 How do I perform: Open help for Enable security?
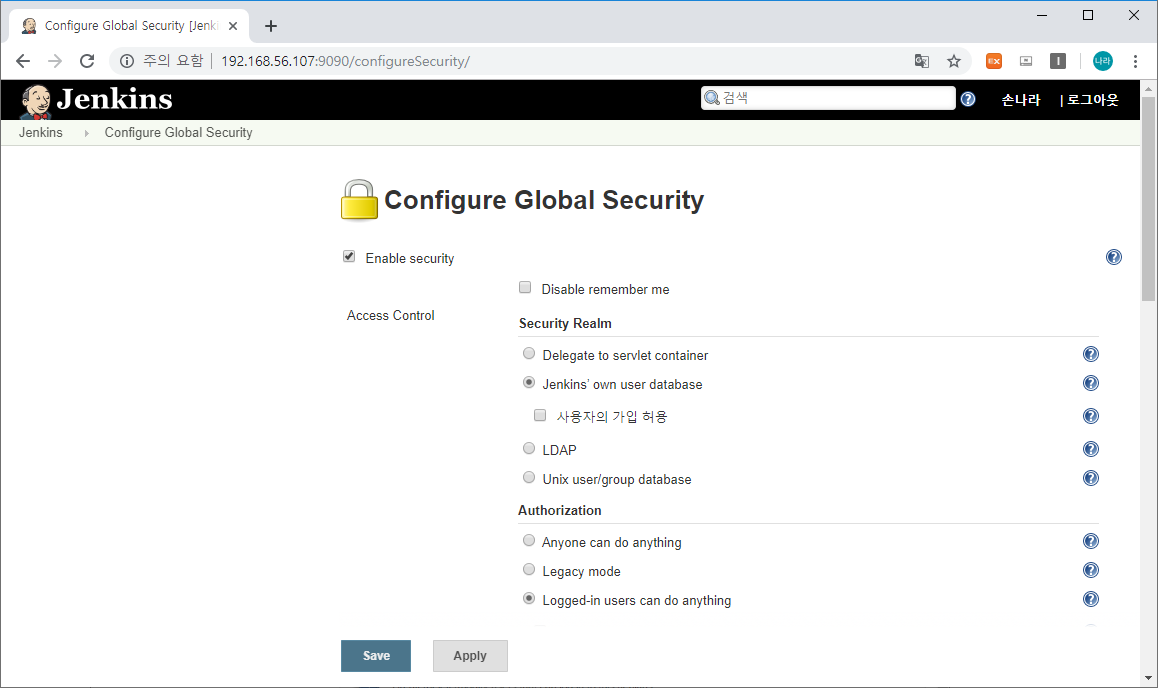click(1114, 257)
